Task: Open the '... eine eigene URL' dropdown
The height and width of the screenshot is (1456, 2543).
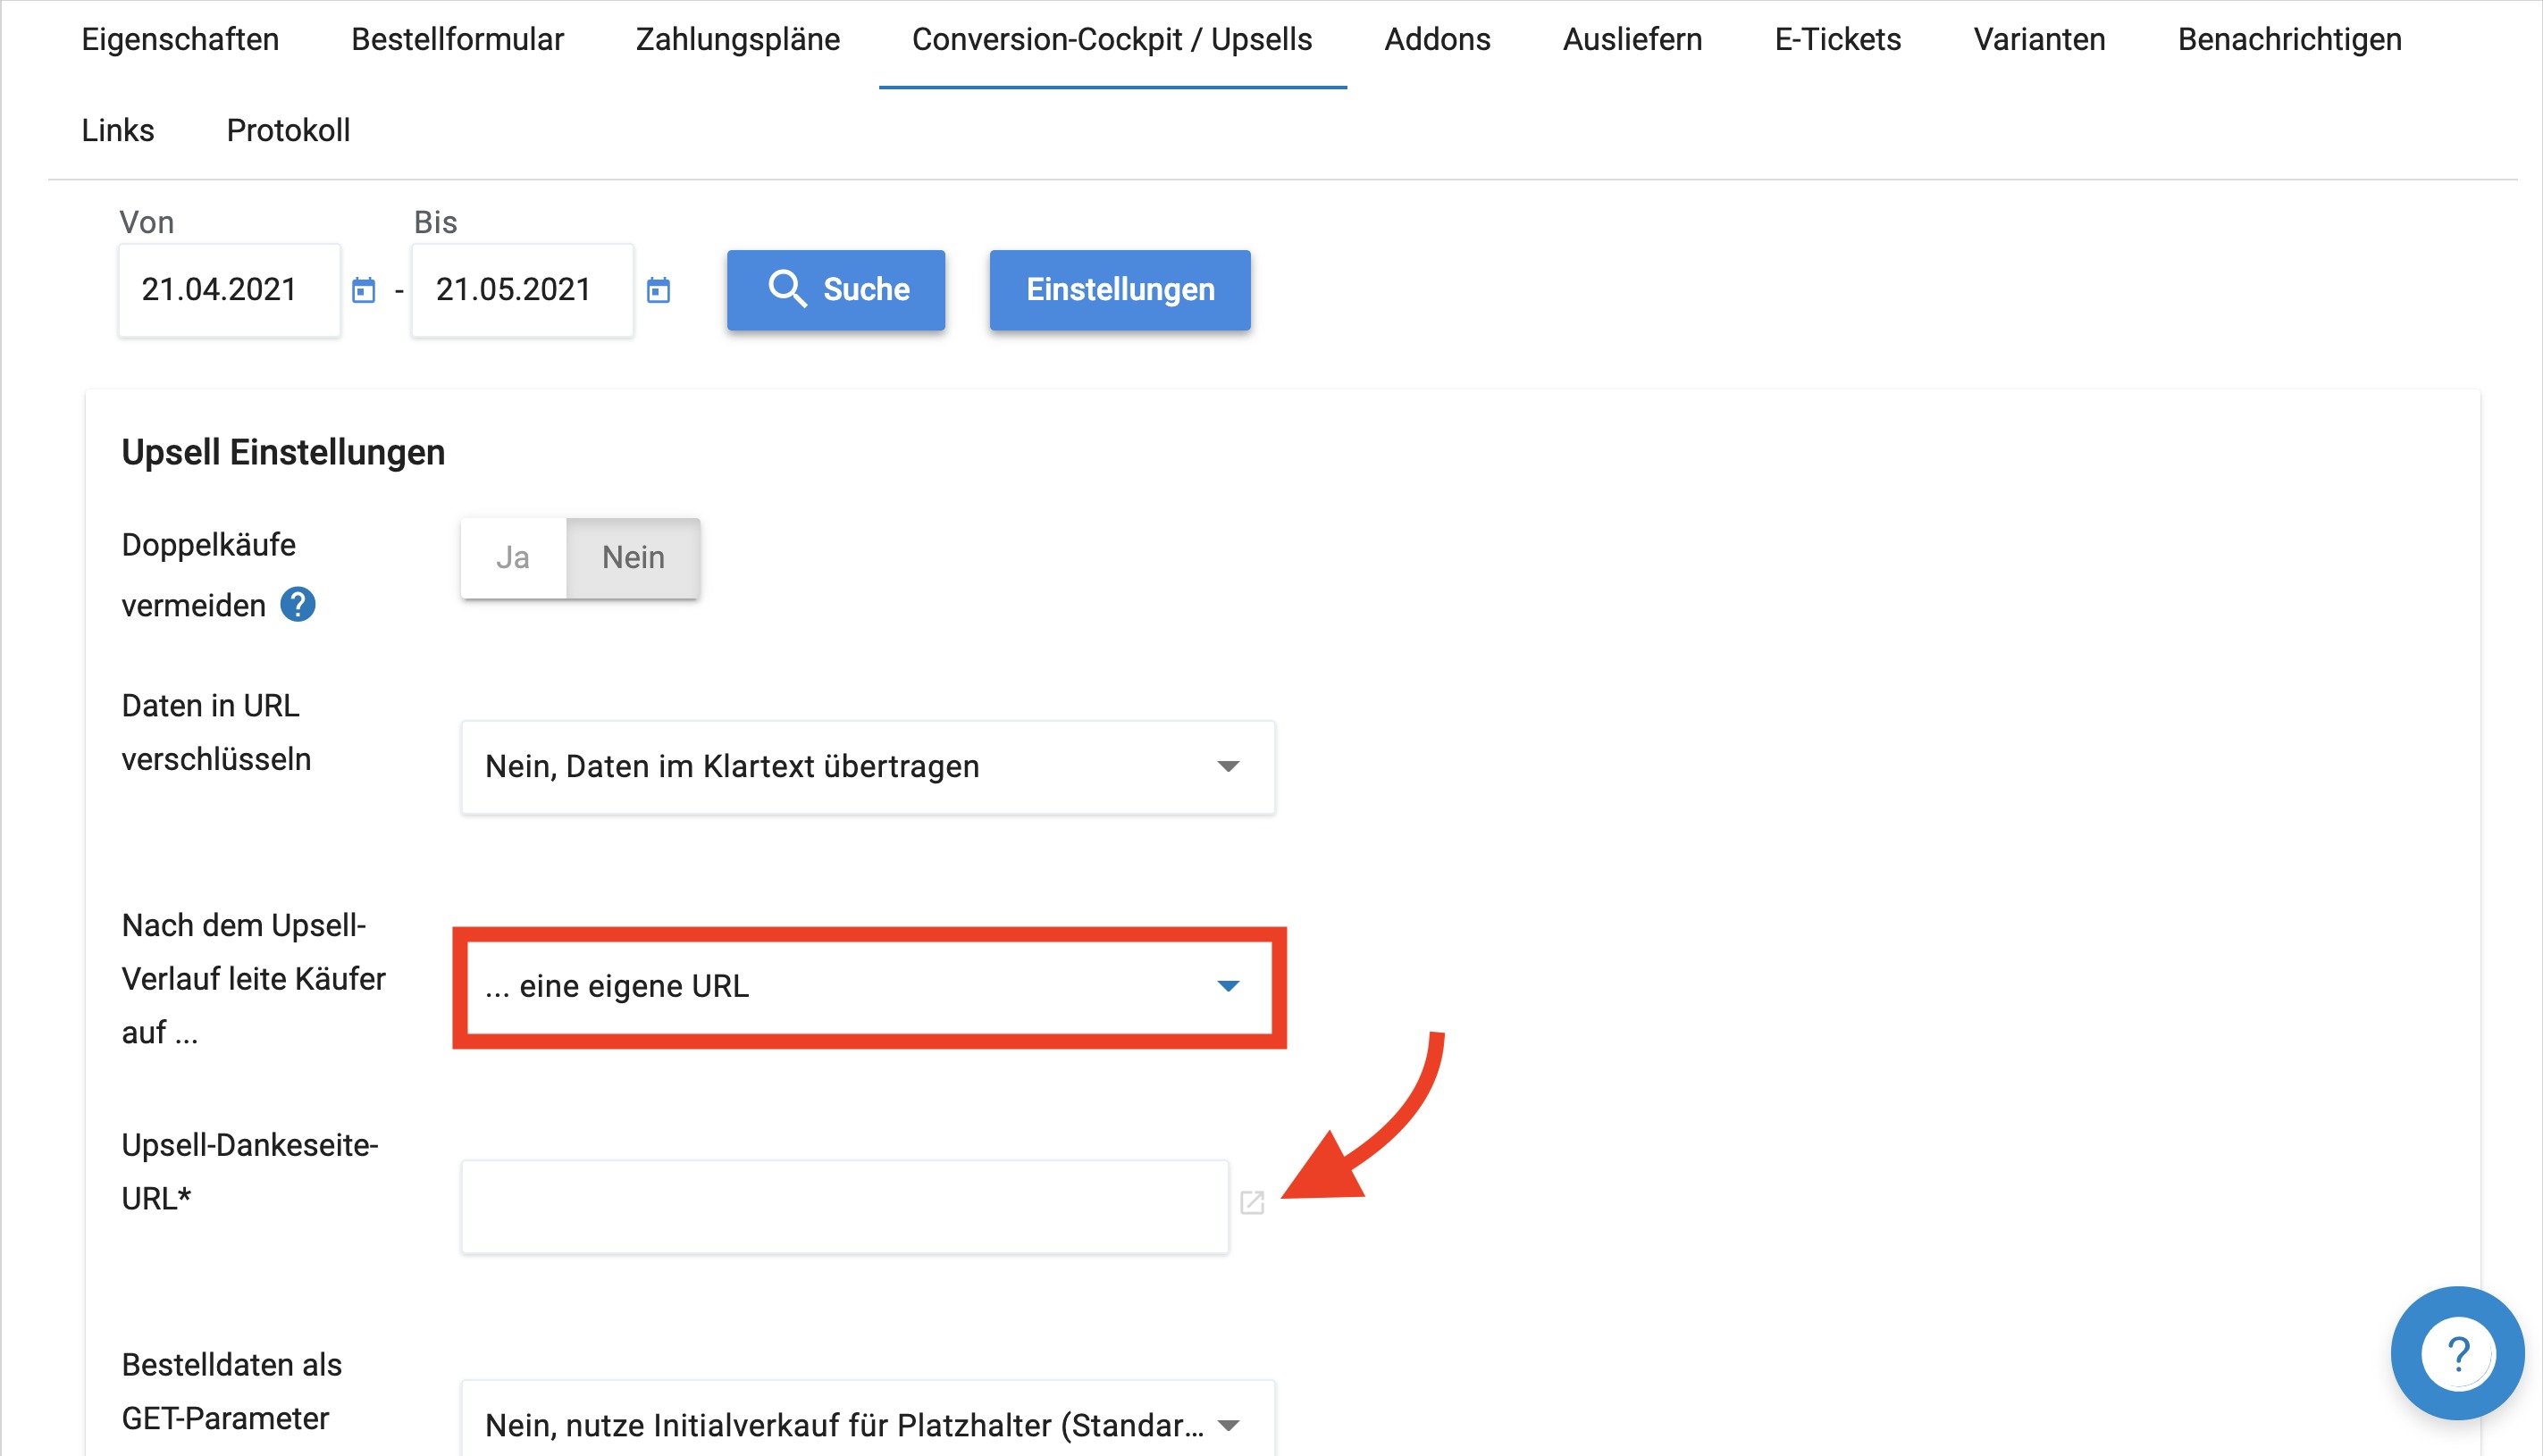Action: [868, 987]
